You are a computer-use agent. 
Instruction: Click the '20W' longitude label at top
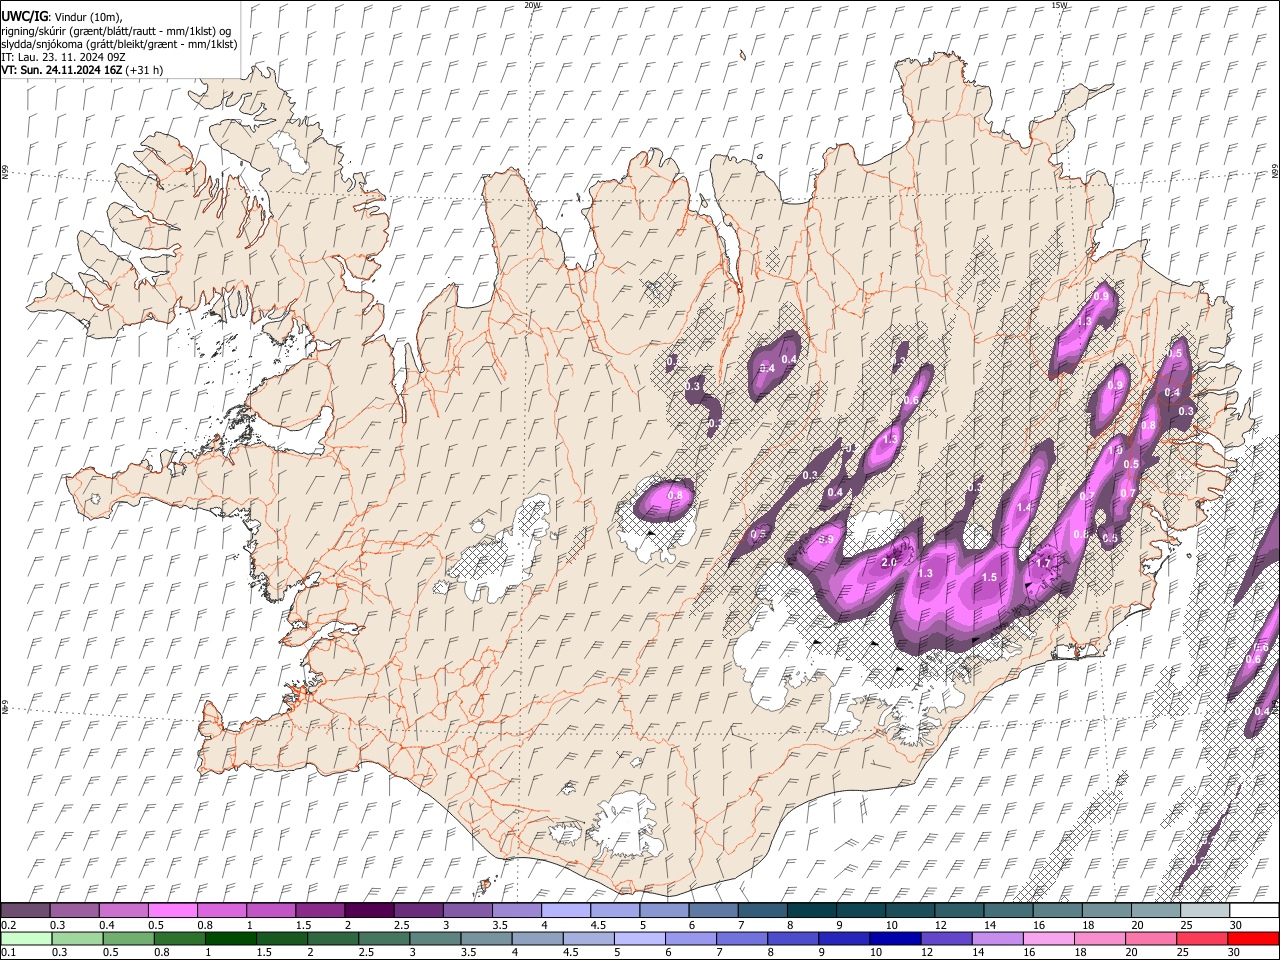[532, 5]
